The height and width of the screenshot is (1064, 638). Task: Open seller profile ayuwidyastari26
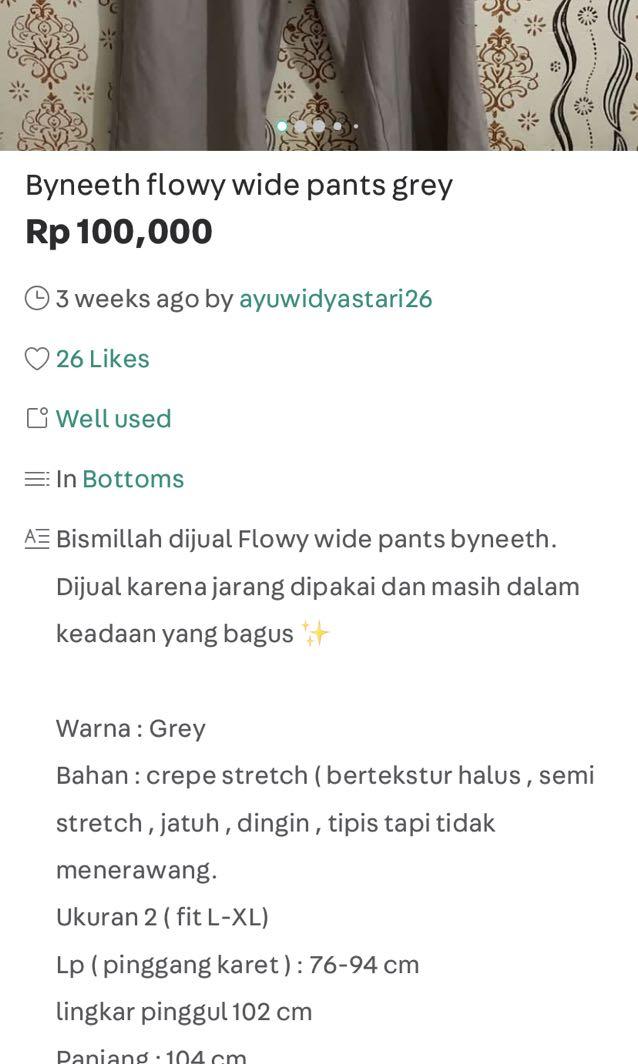point(335,299)
